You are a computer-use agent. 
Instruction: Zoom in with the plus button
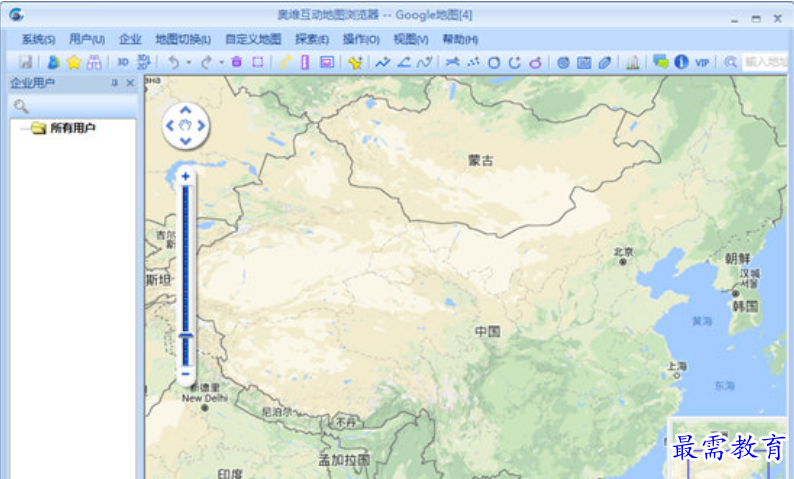tap(185, 176)
